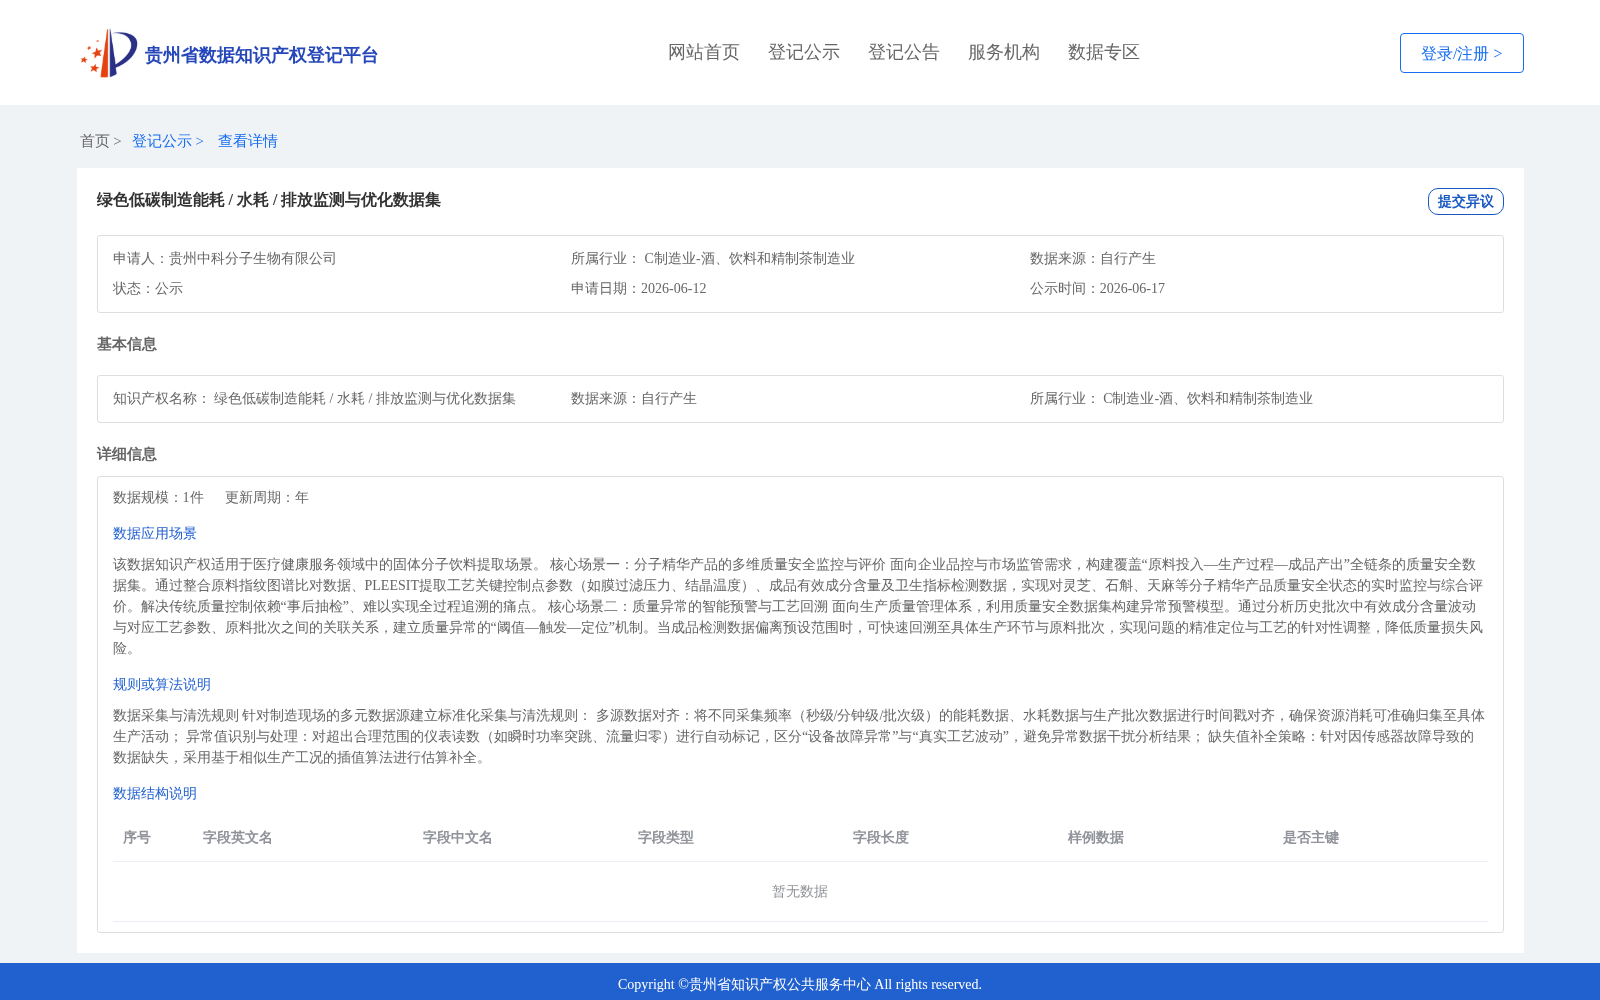Image resolution: width=1600 pixels, height=1000 pixels.
Task: Click 基本信息 section heading
Action: click(x=127, y=344)
